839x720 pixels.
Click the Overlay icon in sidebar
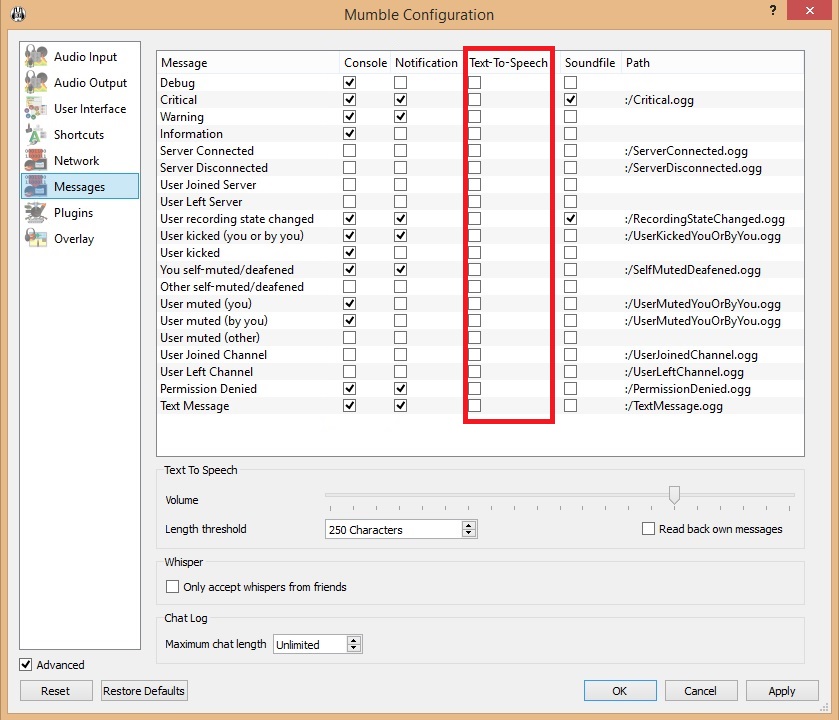coord(36,238)
